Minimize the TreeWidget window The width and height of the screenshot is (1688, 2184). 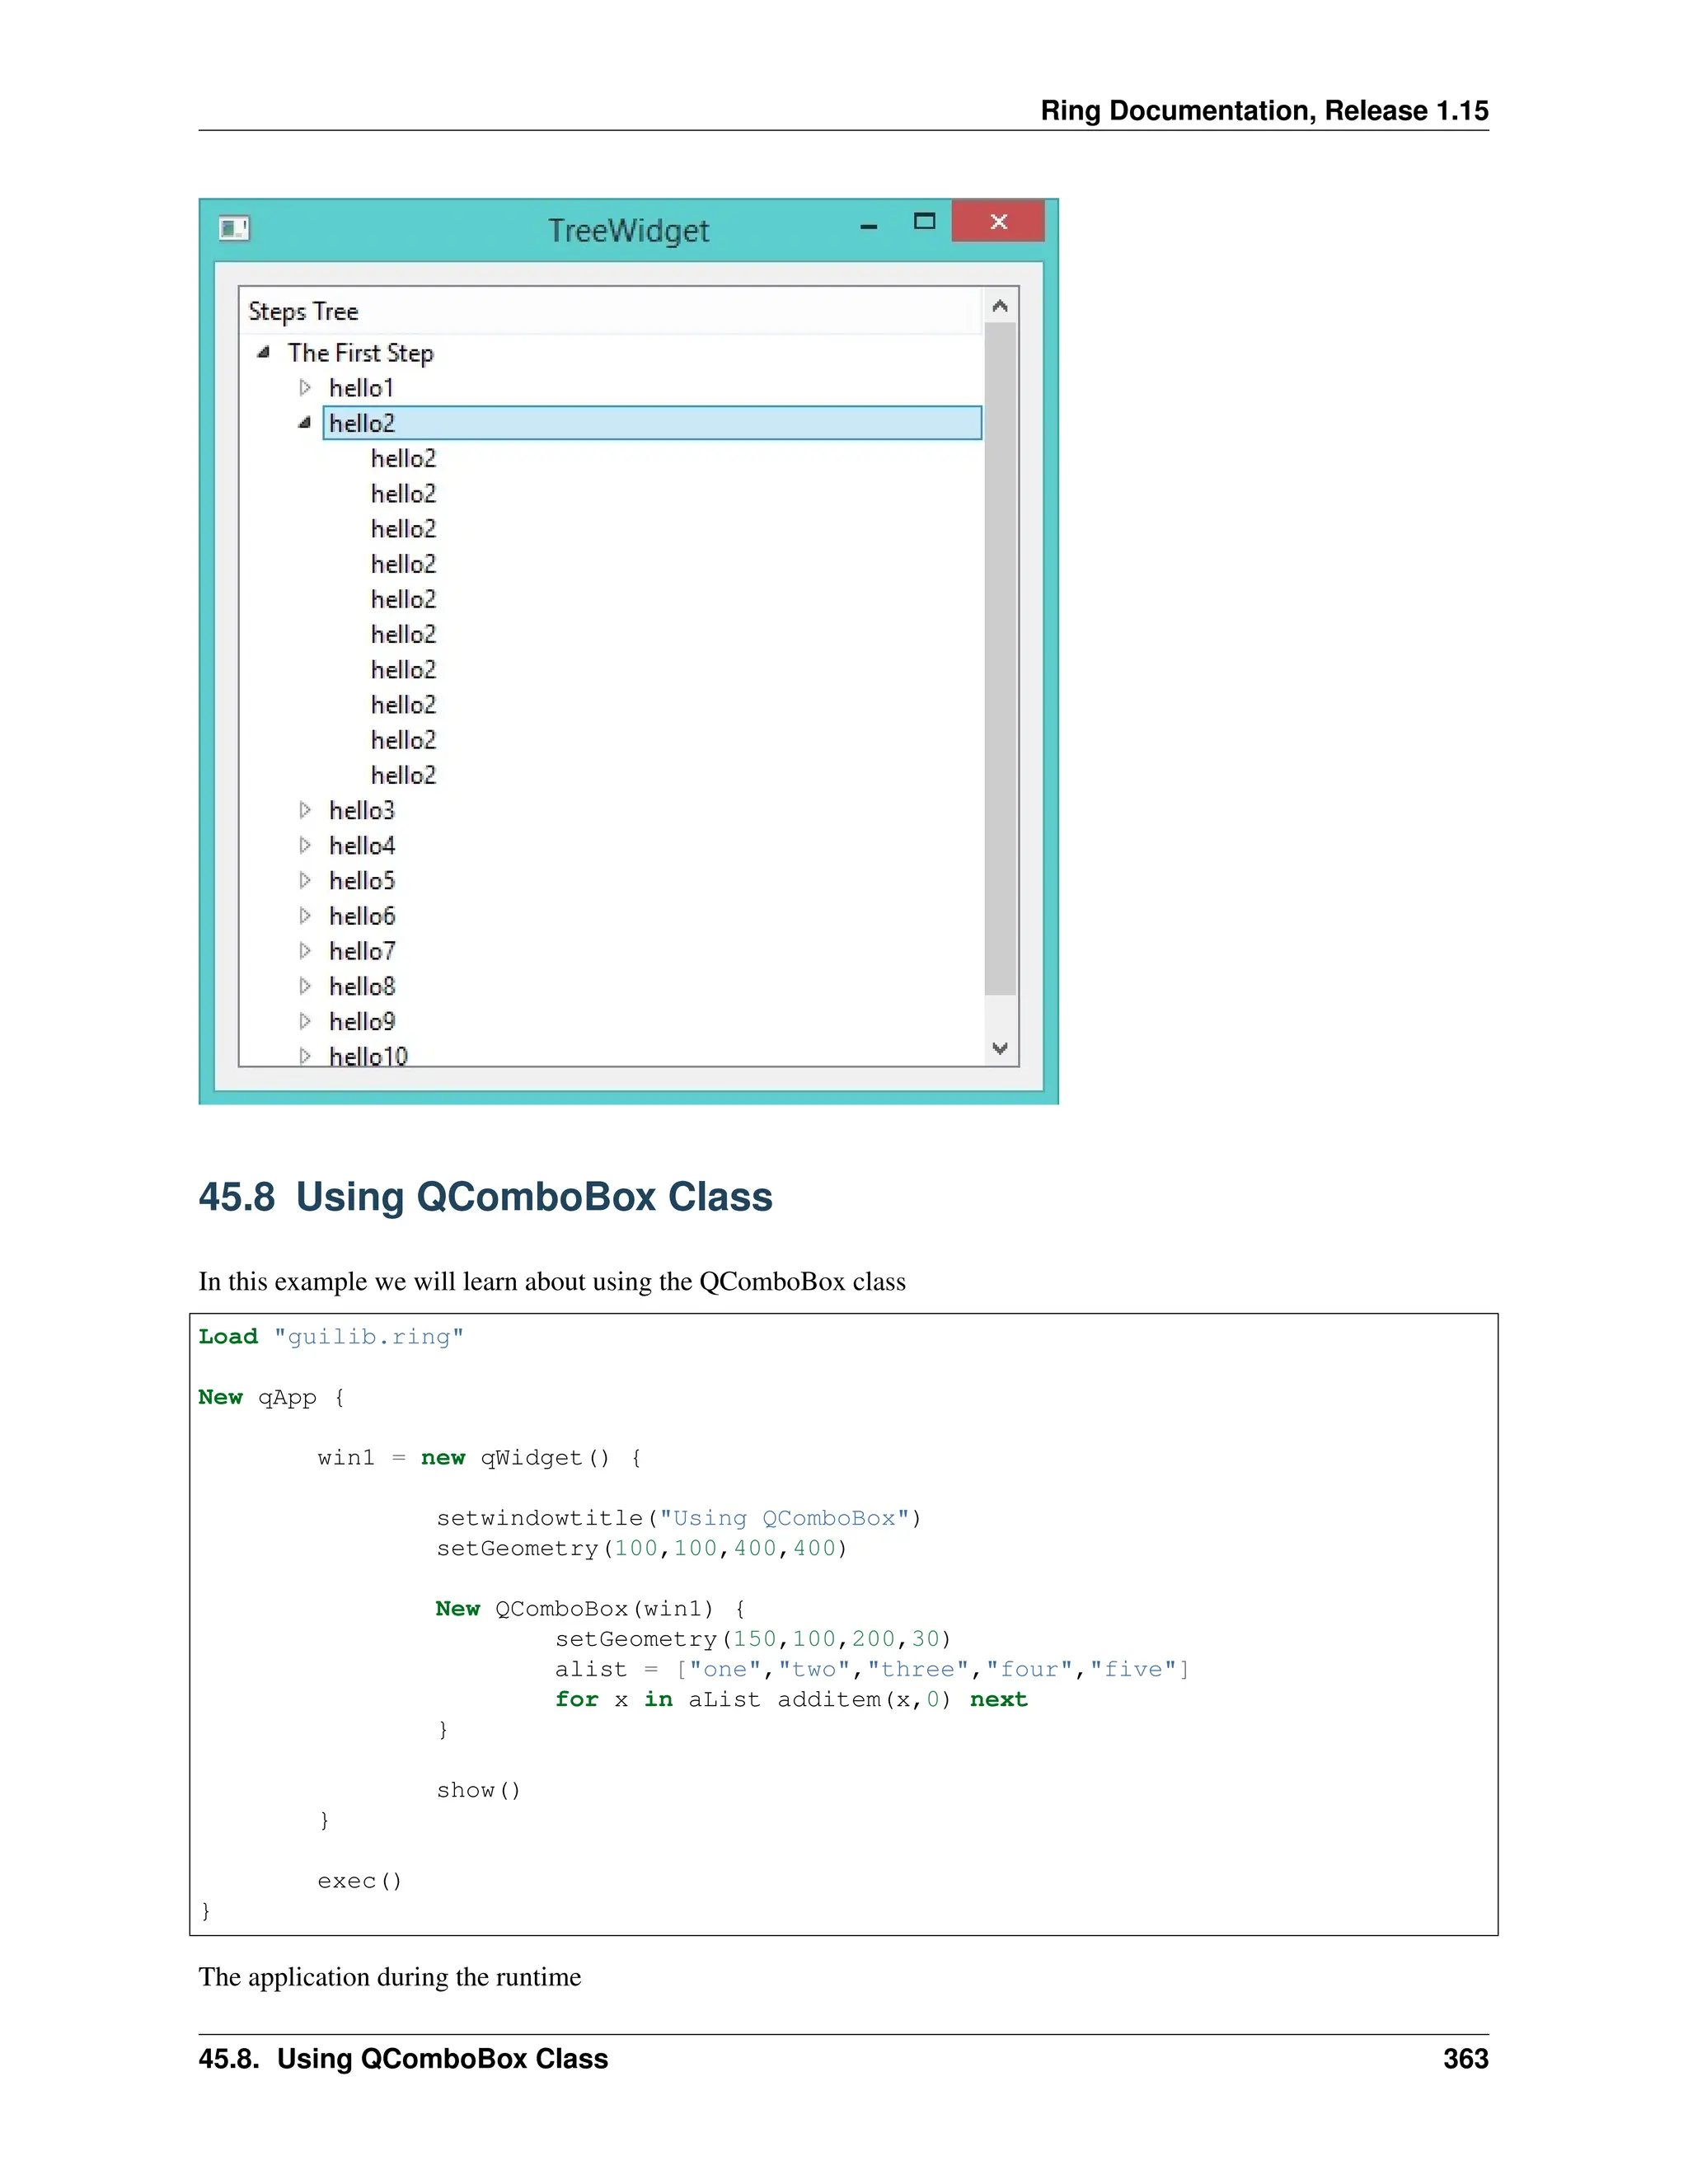pos(868,227)
